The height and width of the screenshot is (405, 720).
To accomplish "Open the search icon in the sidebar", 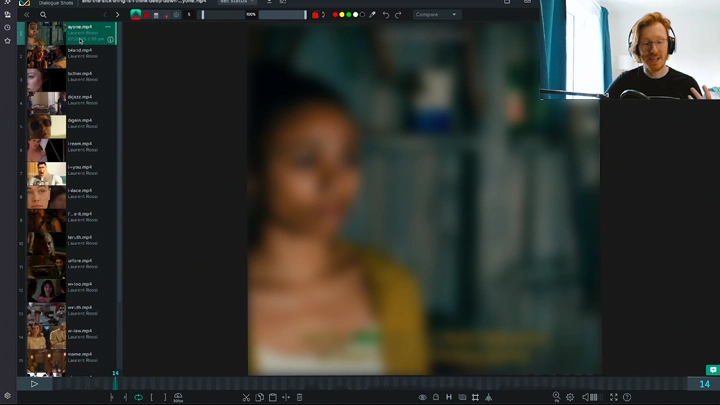I will [43, 15].
